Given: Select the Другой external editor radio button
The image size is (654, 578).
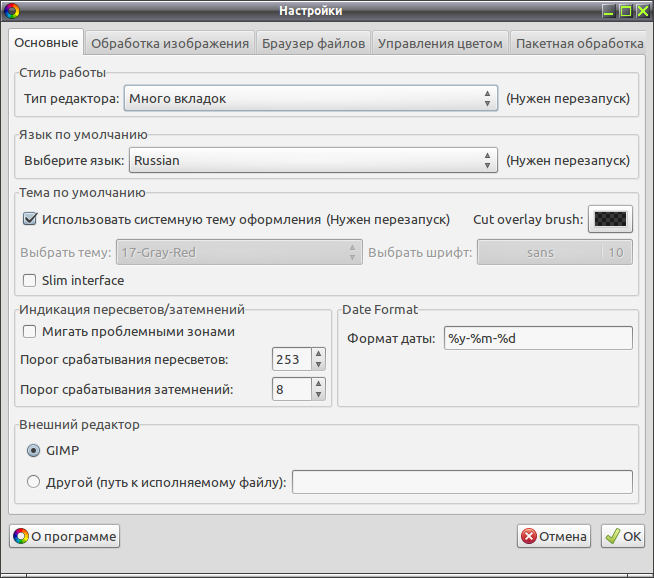Looking at the screenshot, I should 33,482.
